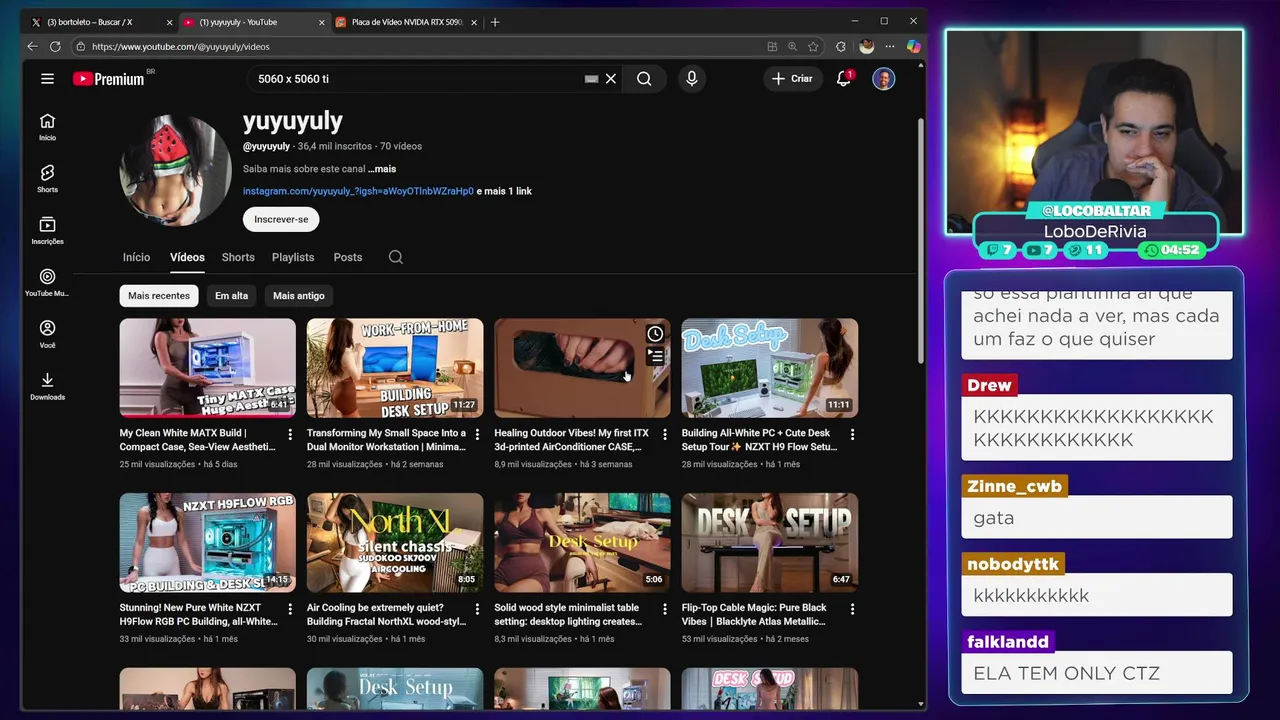This screenshot has height=720, width=1280.
Task: Click the YouTube search input field
Action: [x=415, y=79]
